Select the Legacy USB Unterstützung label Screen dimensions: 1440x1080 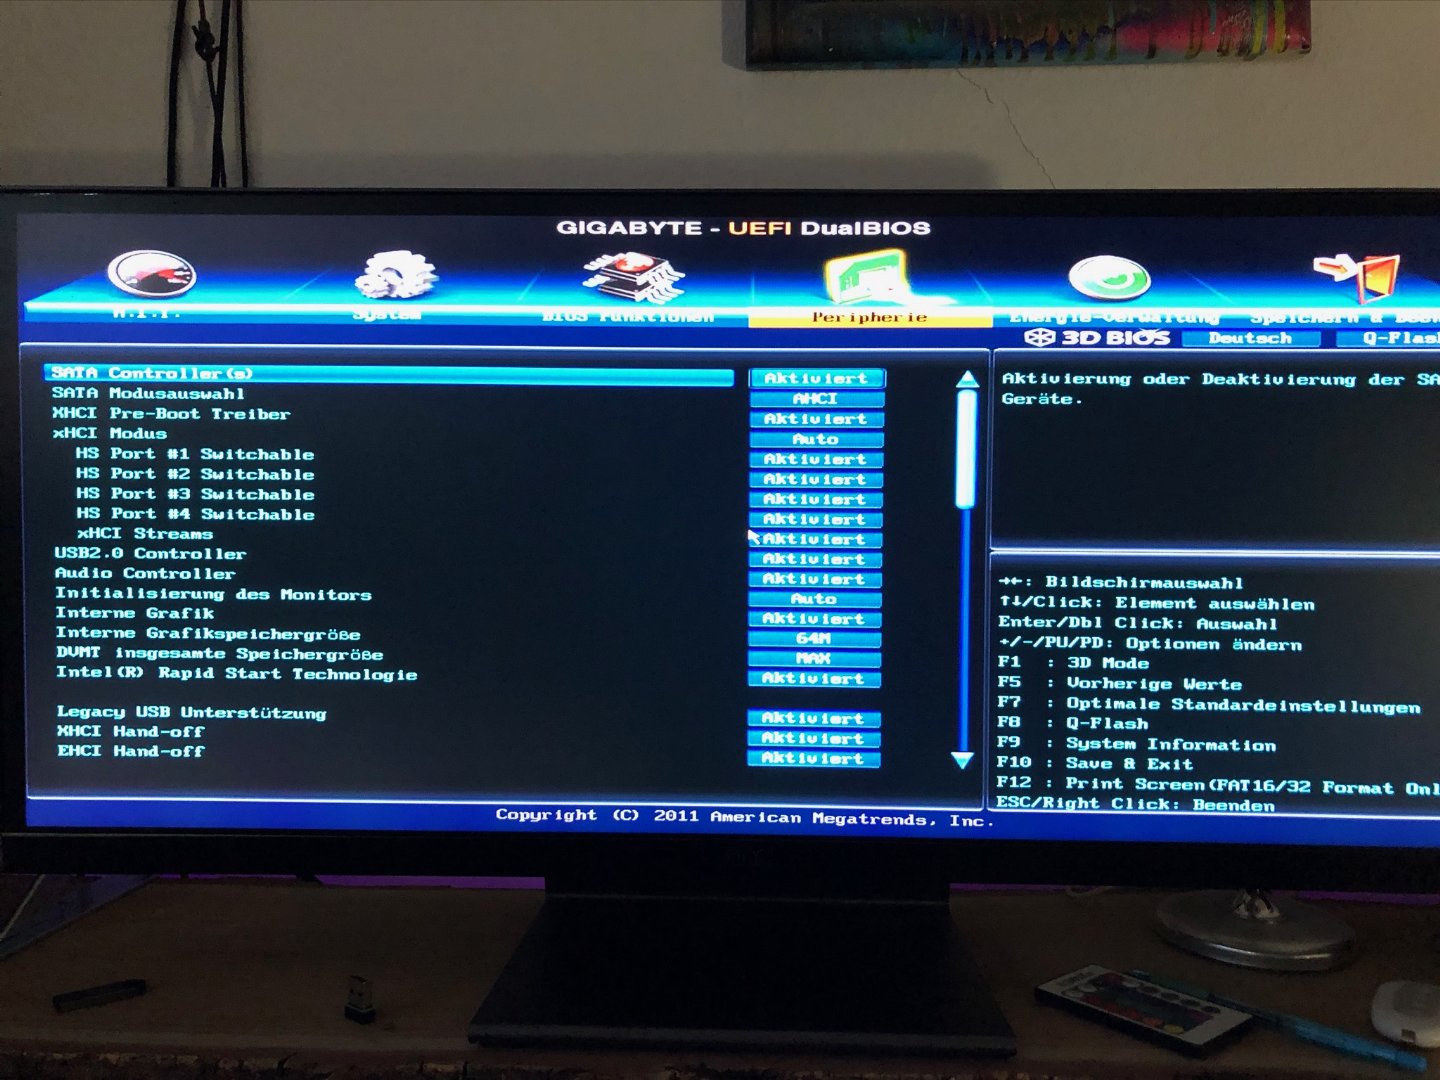[x=191, y=712]
